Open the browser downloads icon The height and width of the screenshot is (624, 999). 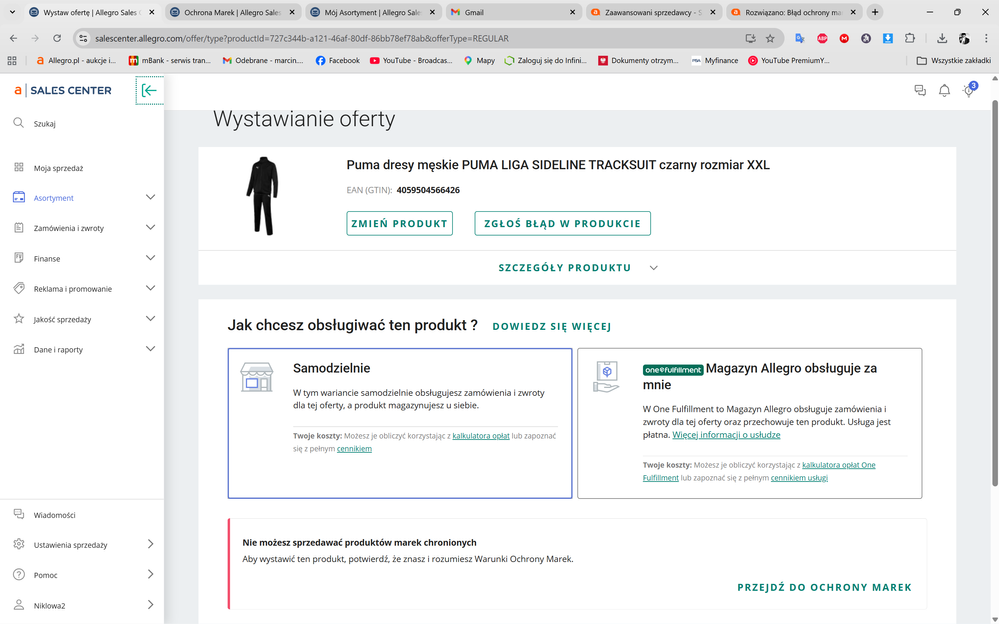pos(942,38)
